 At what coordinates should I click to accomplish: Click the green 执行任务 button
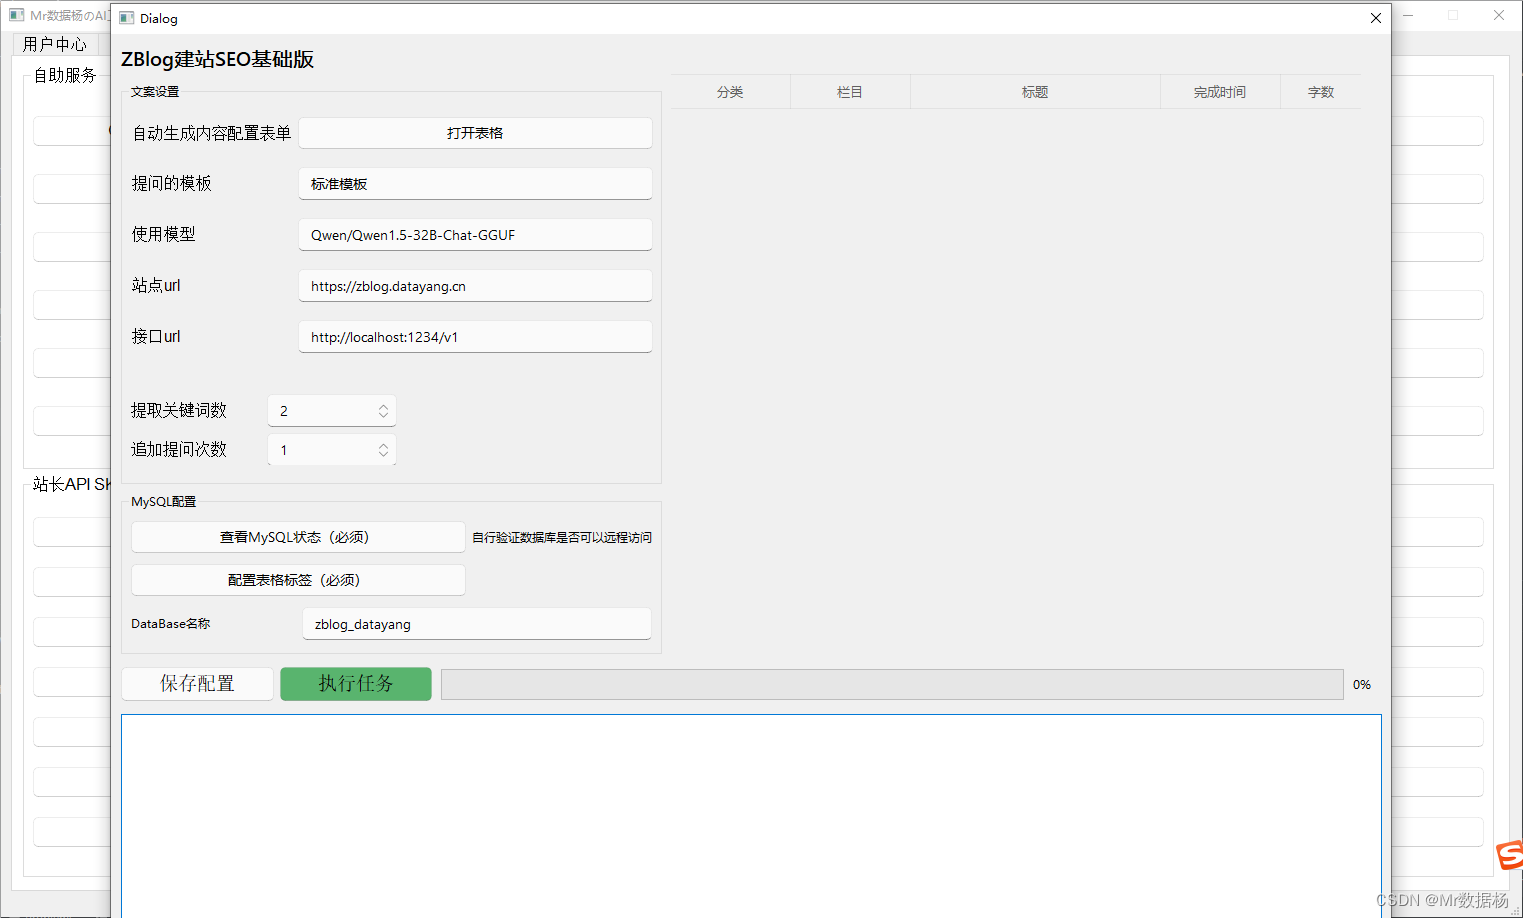tap(356, 684)
